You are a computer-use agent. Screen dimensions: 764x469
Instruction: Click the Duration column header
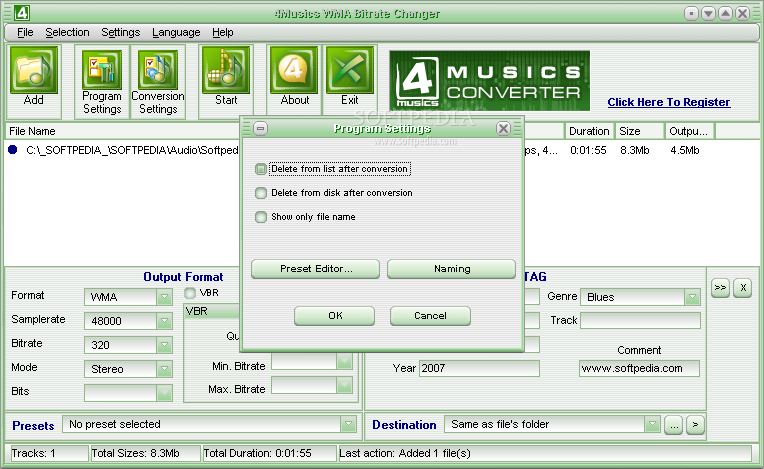tap(589, 131)
